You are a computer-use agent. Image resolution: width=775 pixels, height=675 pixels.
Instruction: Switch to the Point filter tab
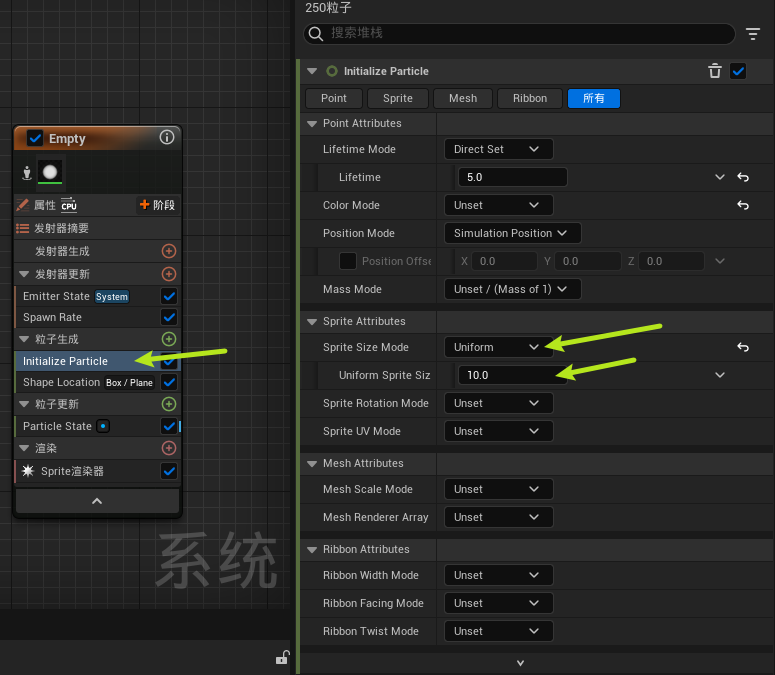point(334,98)
